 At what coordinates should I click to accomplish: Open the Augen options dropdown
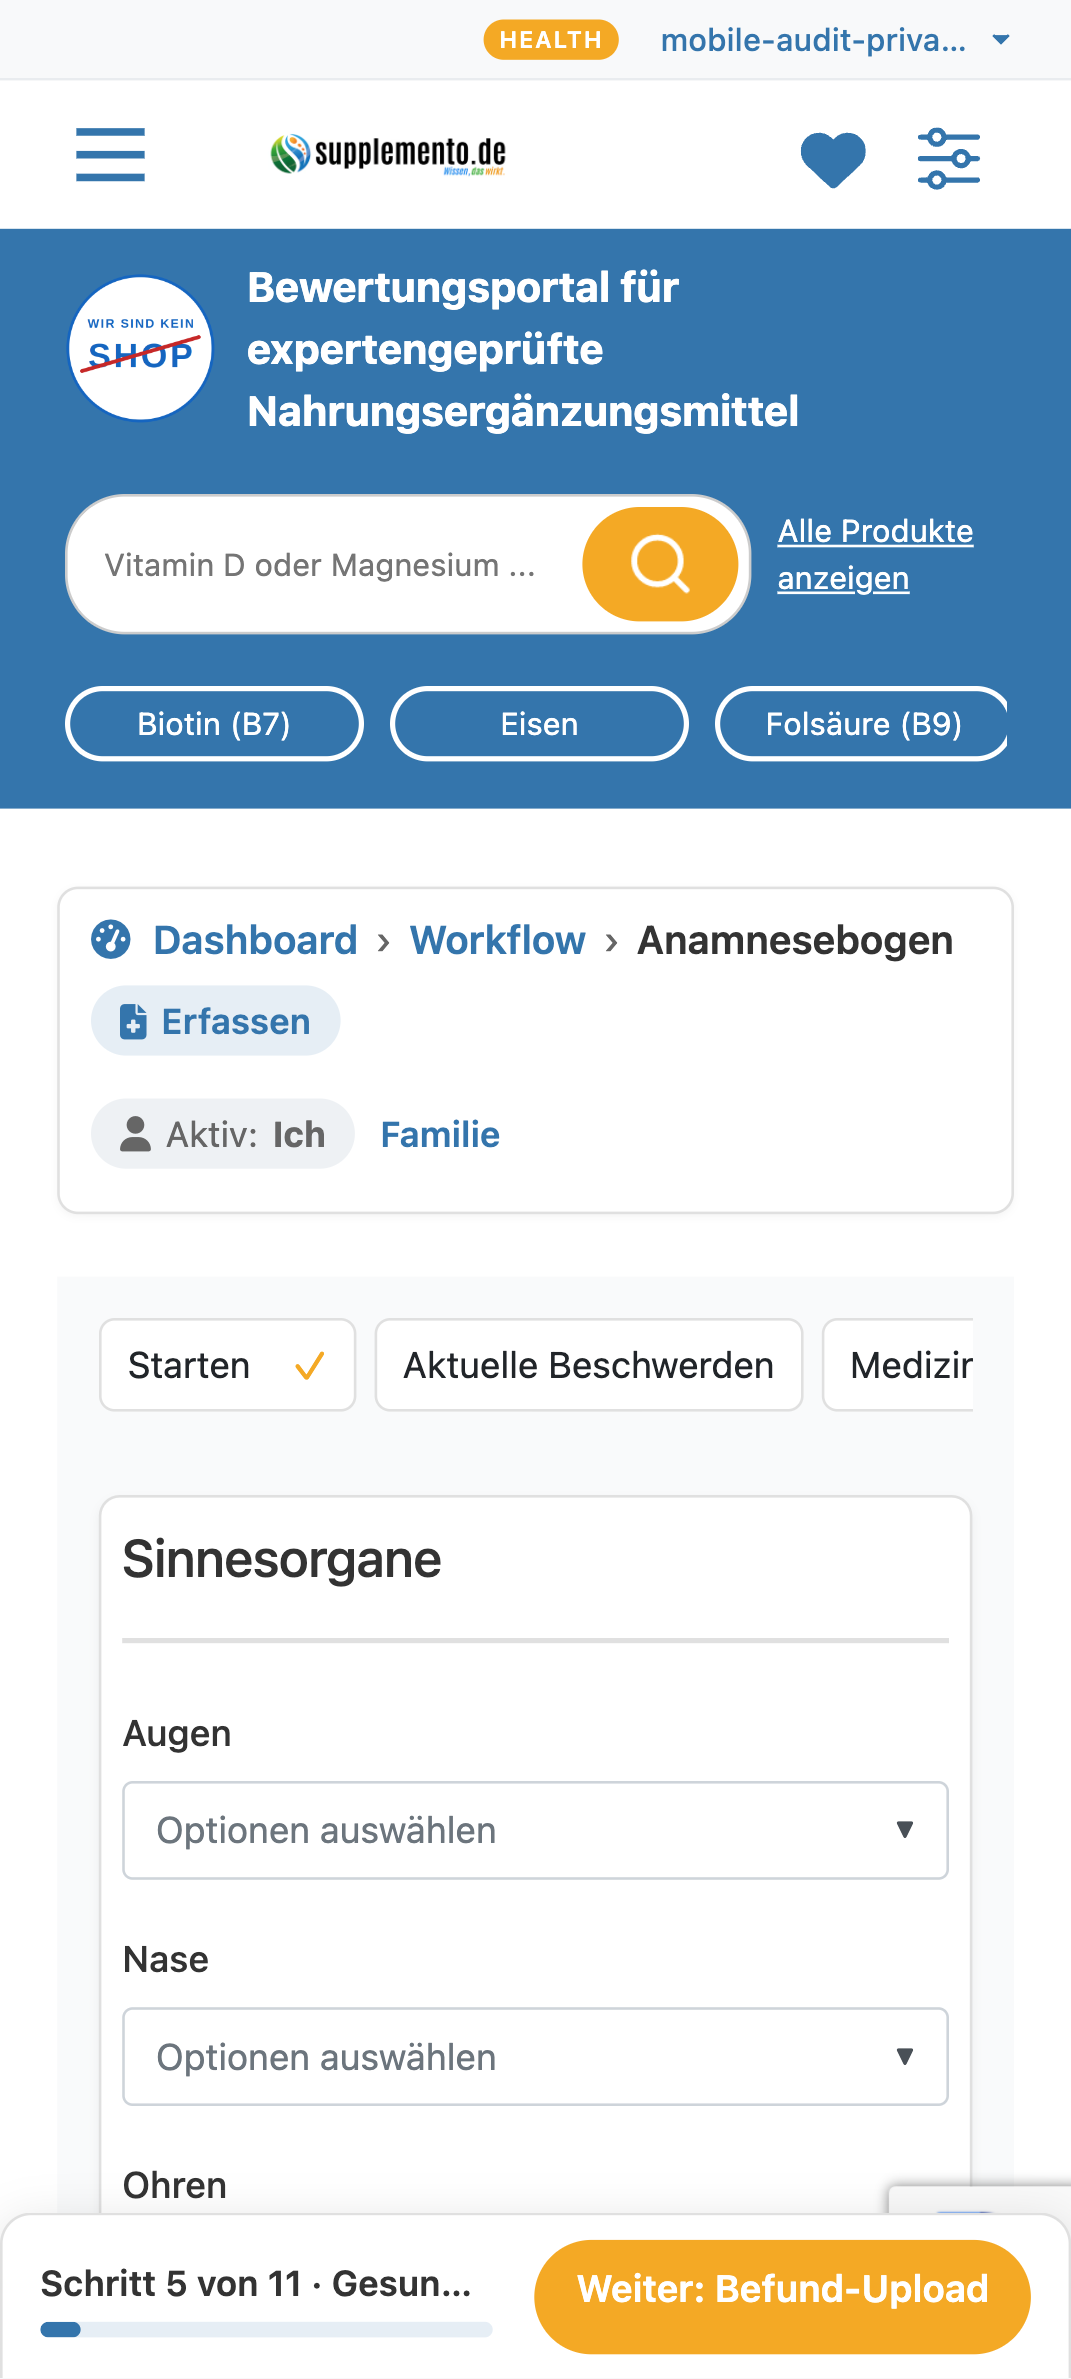coord(535,1830)
